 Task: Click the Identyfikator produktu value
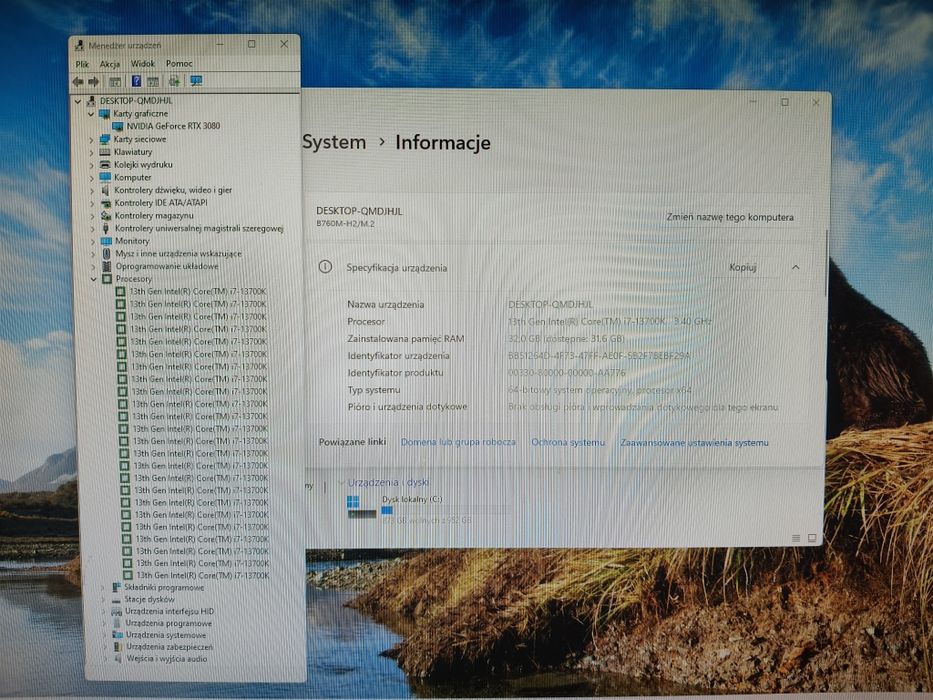point(567,373)
